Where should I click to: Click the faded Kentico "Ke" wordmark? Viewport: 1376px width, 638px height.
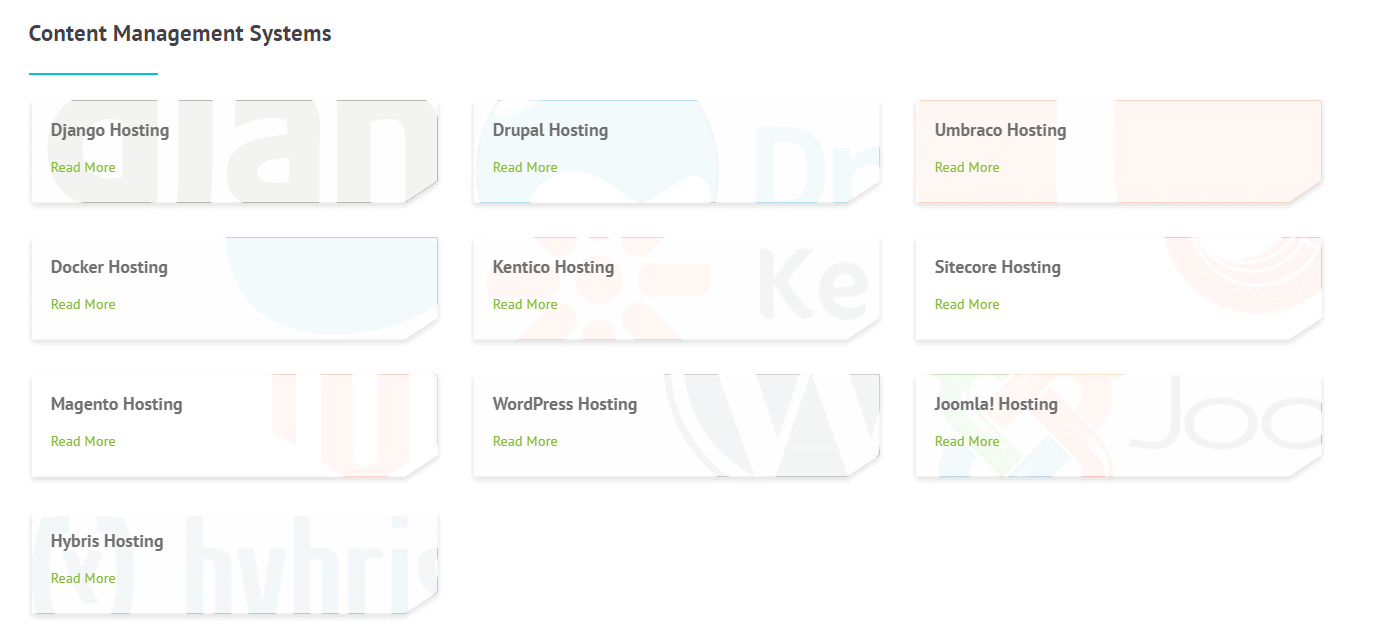[x=812, y=285]
